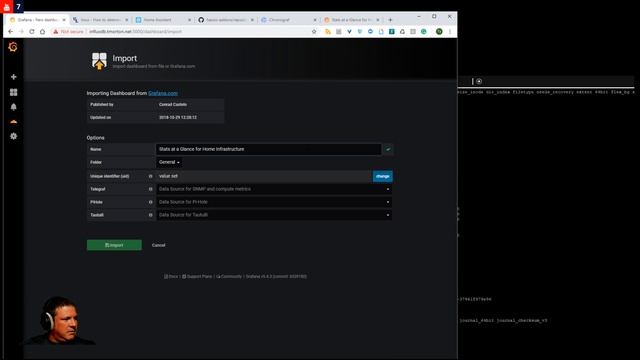Bookmark page with the star icon
The image size is (640, 360).
click(x=314, y=31)
